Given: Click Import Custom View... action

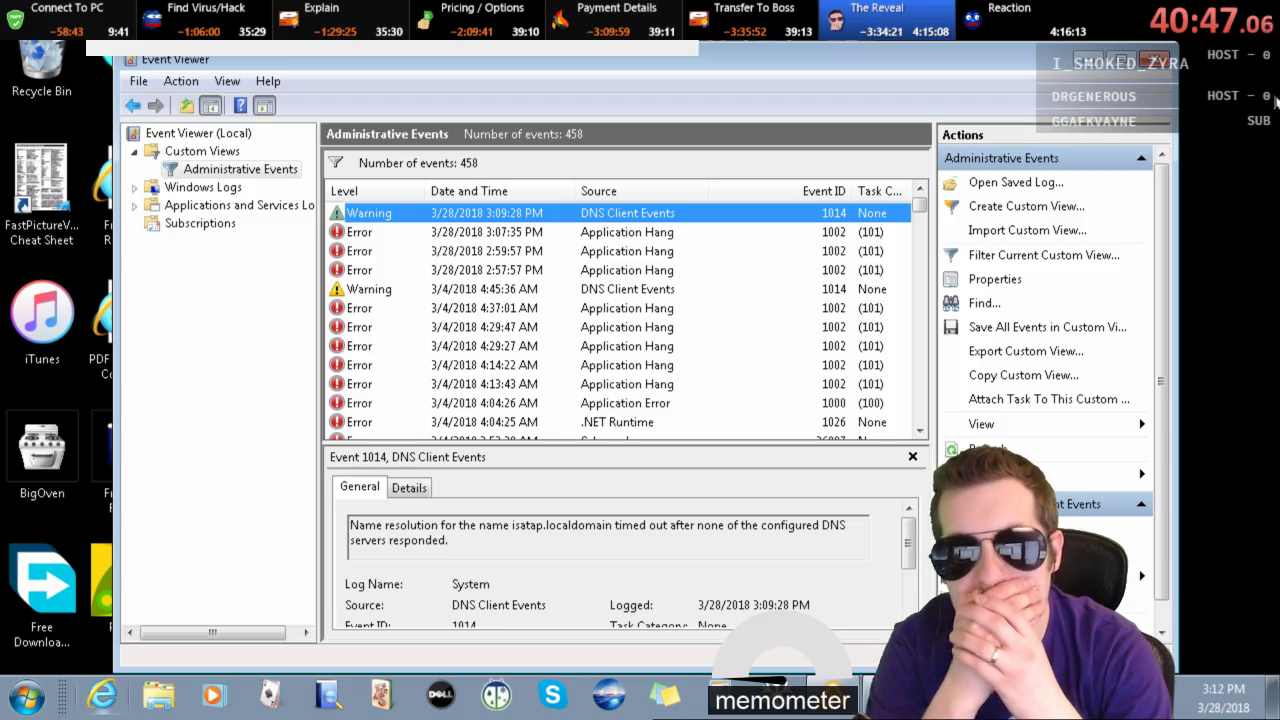Looking at the screenshot, I should [x=1027, y=231].
